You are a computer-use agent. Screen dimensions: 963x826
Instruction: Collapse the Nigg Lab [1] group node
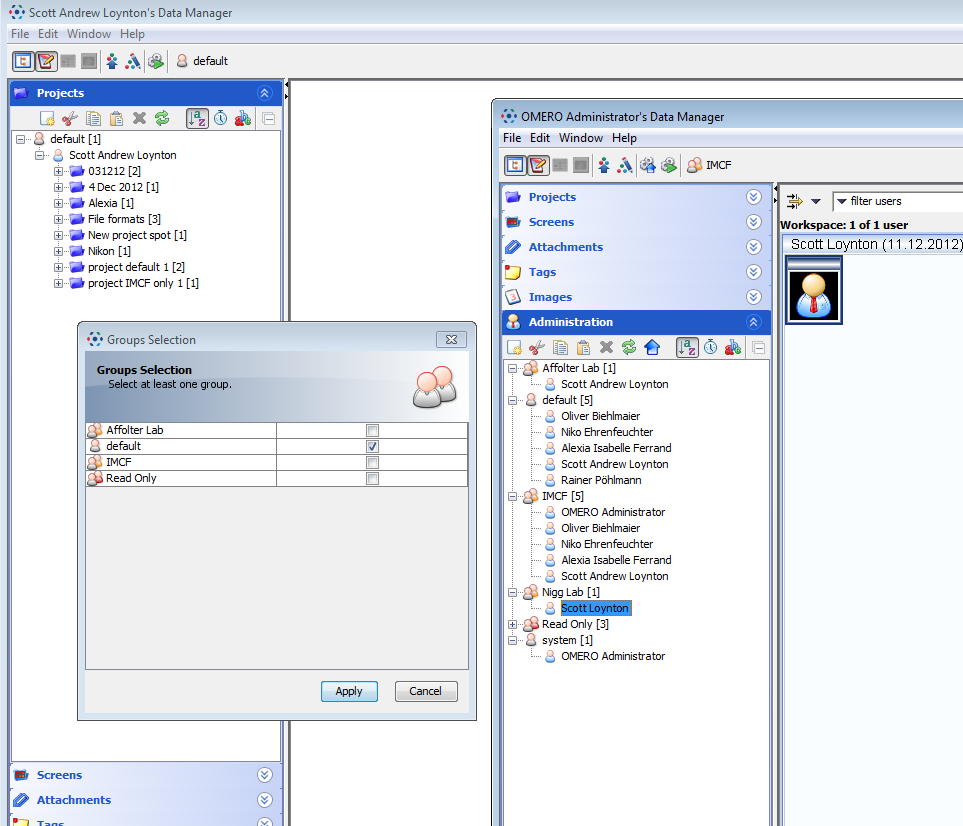pos(512,593)
